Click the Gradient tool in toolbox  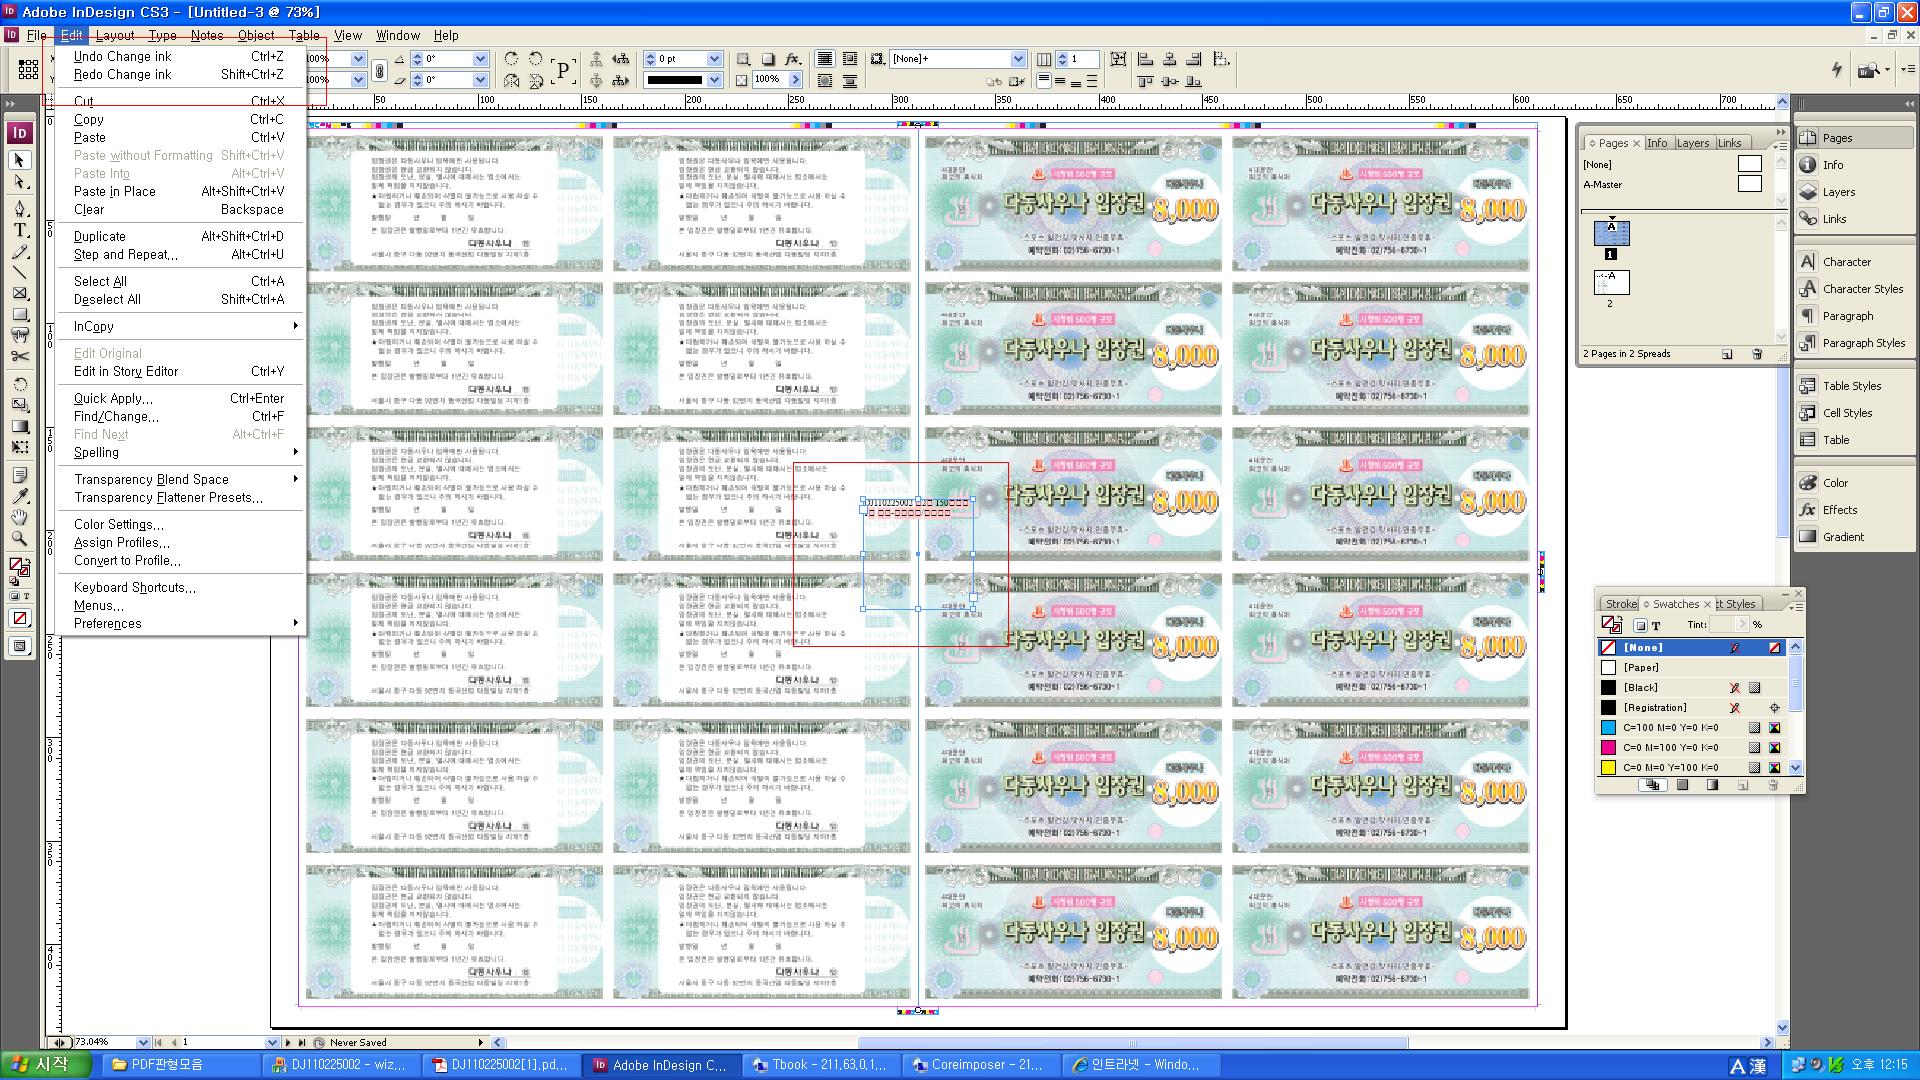coord(19,426)
